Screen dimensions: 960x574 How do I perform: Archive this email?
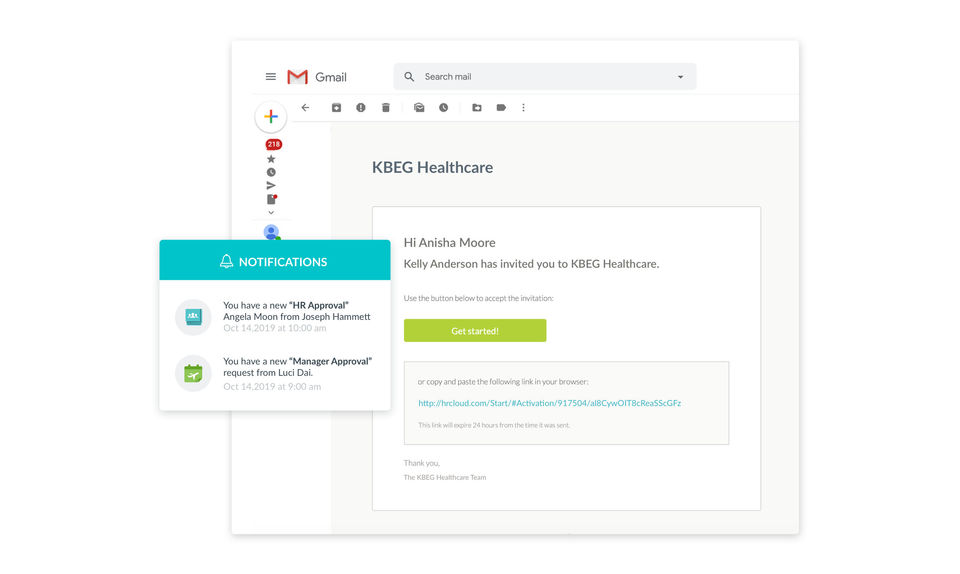click(x=336, y=108)
